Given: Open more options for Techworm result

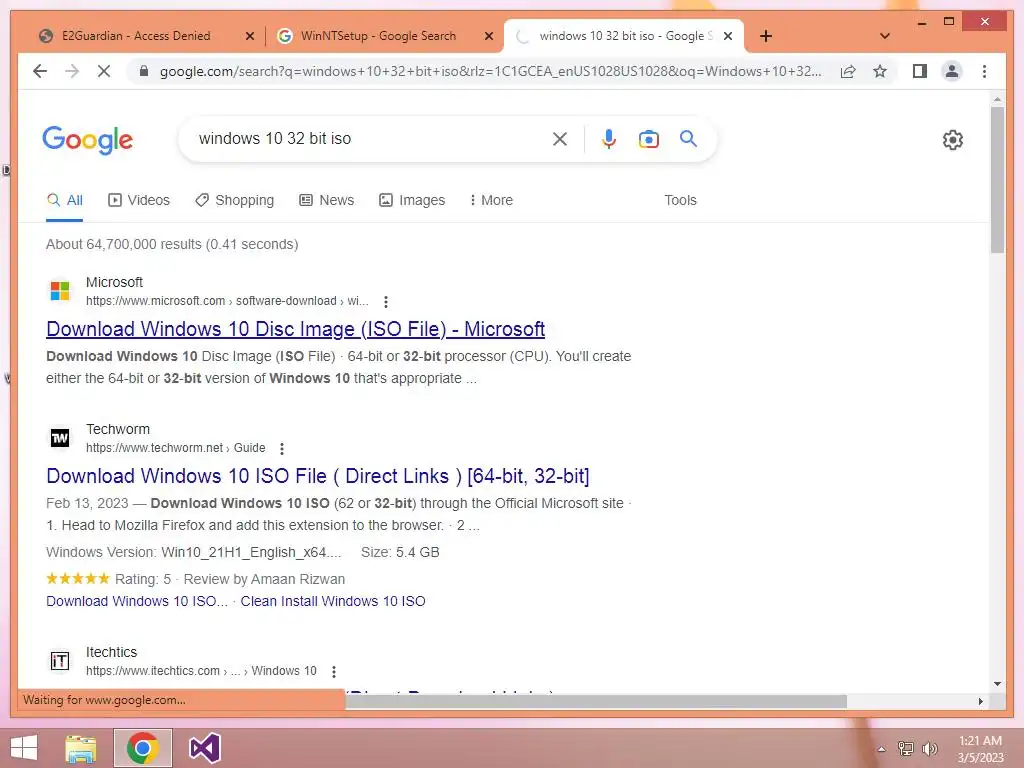Looking at the screenshot, I should pyautogui.click(x=282, y=449).
